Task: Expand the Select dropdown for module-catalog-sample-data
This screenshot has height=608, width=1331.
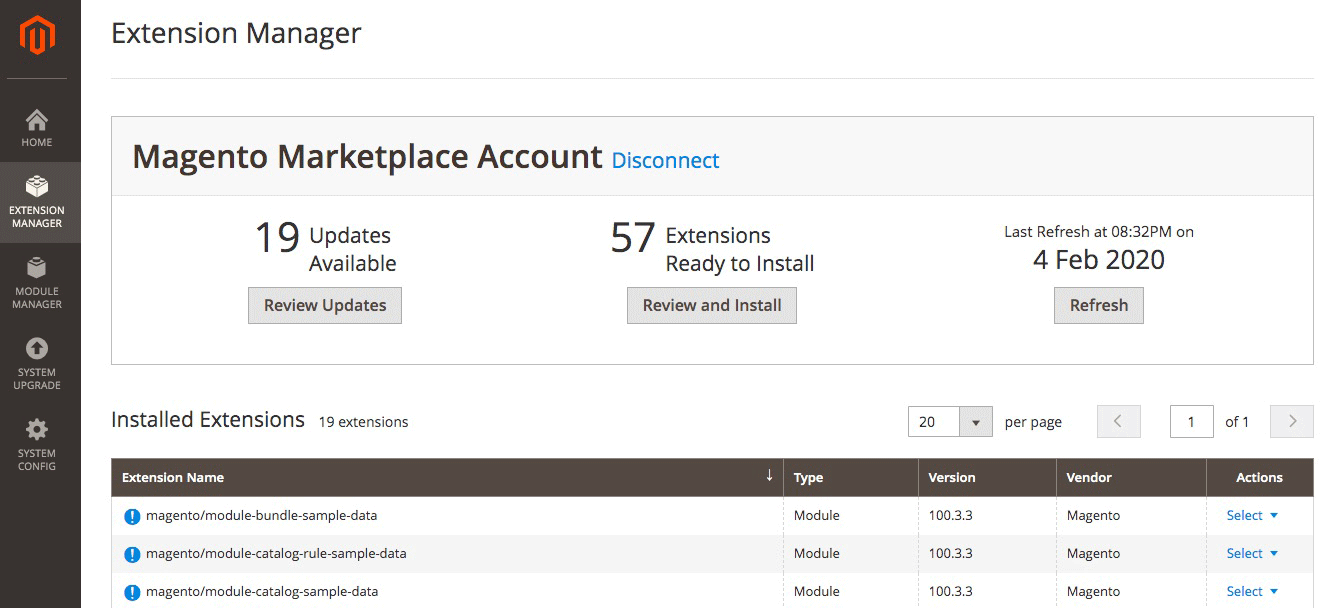Action: point(1251,591)
